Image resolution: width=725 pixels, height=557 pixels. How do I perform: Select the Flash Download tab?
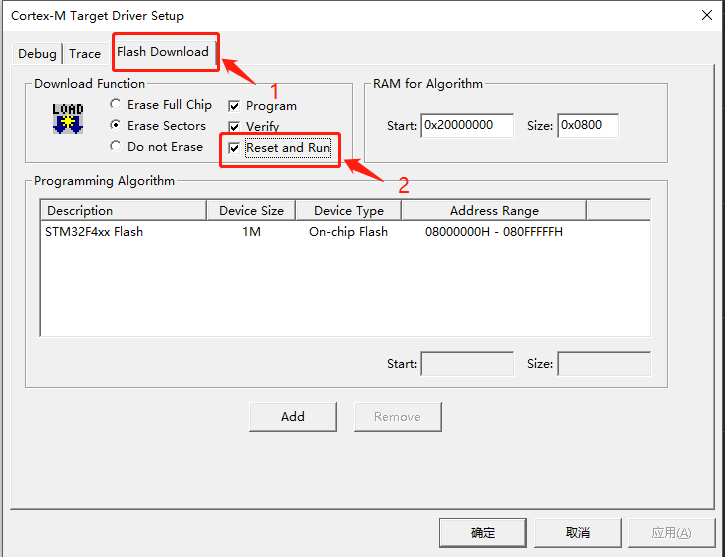pos(163,52)
